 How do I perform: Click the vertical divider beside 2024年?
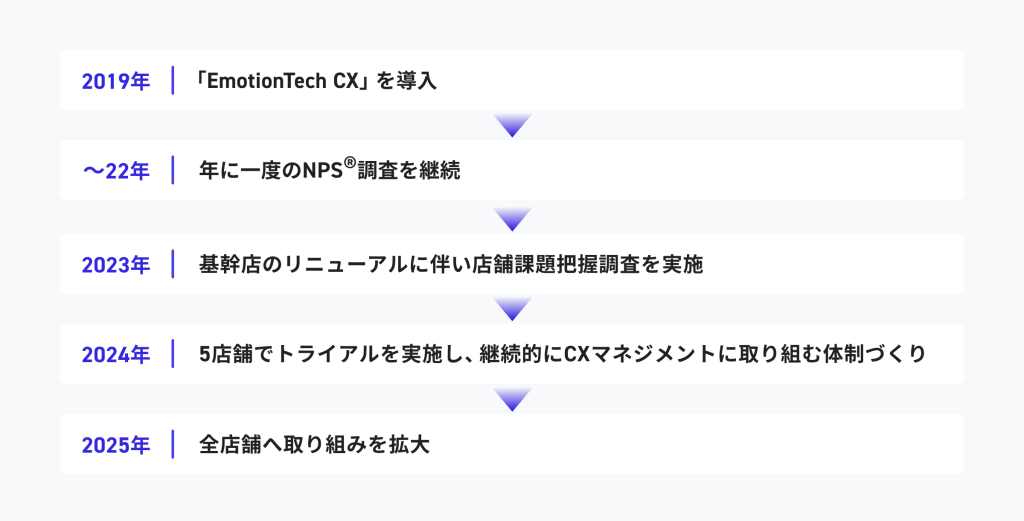173,354
